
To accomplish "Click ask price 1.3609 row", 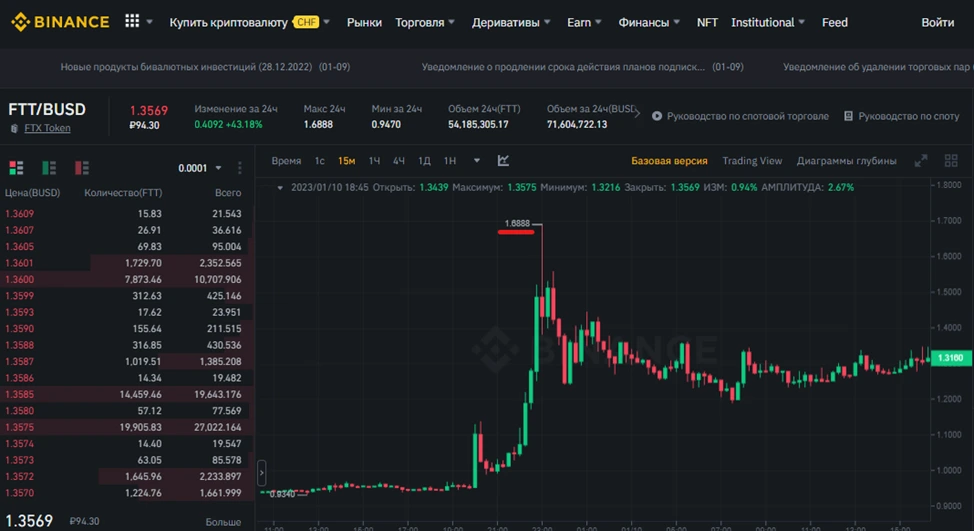I will point(127,214).
